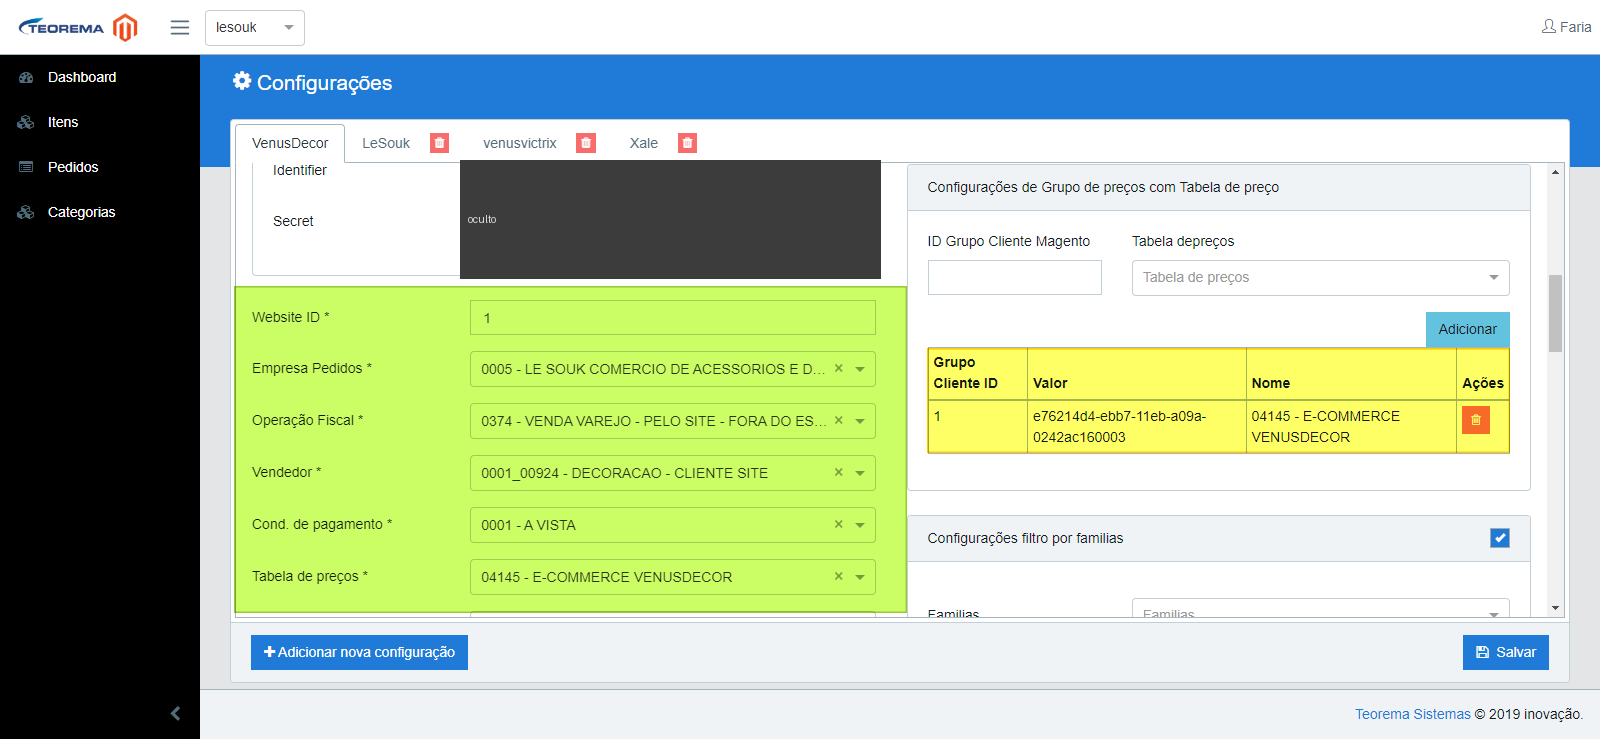Click the scrollbar down arrow
This screenshot has width=1600, height=739.
(1555, 608)
